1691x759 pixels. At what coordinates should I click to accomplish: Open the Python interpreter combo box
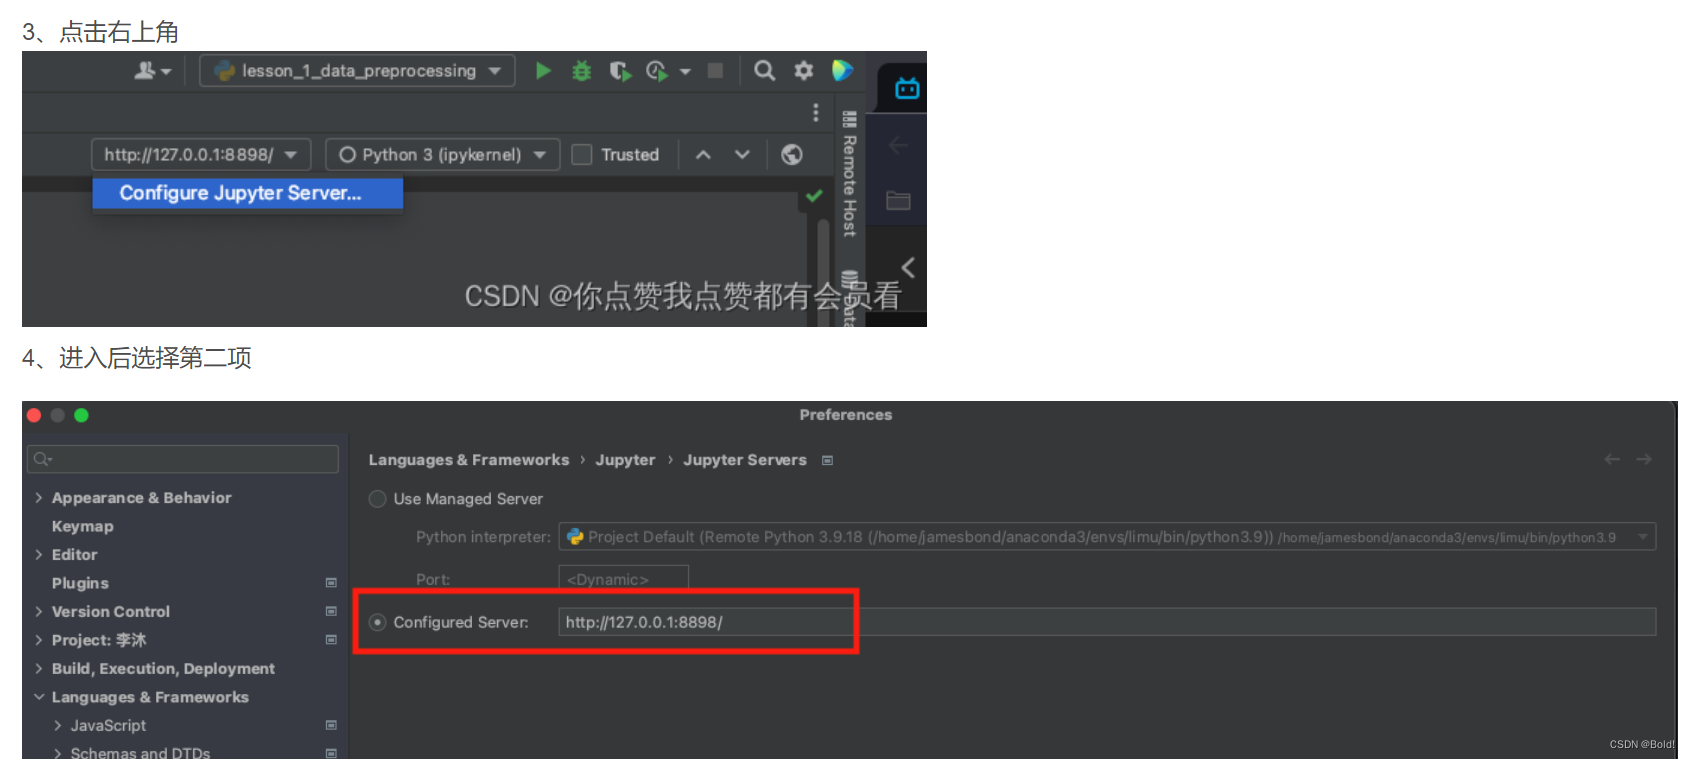(x=1107, y=537)
